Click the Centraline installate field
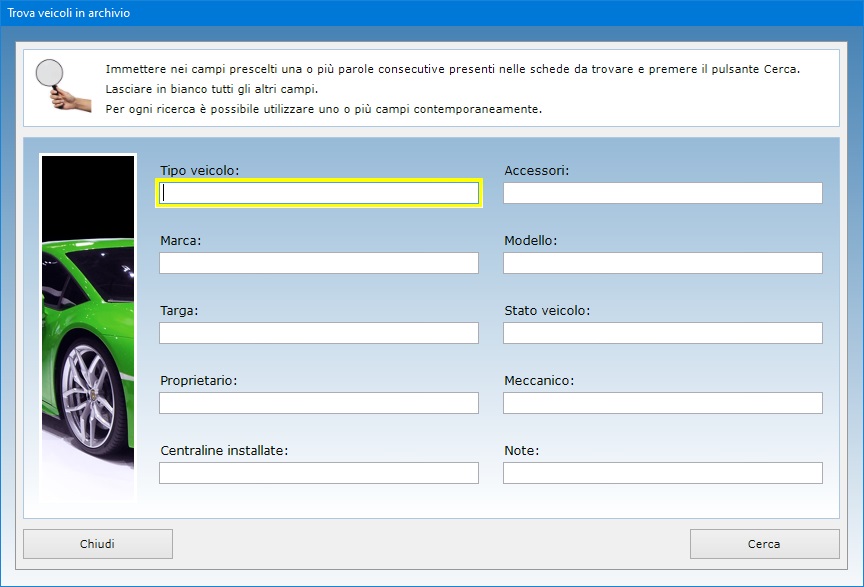The height and width of the screenshot is (587, 864). point(319,473)
